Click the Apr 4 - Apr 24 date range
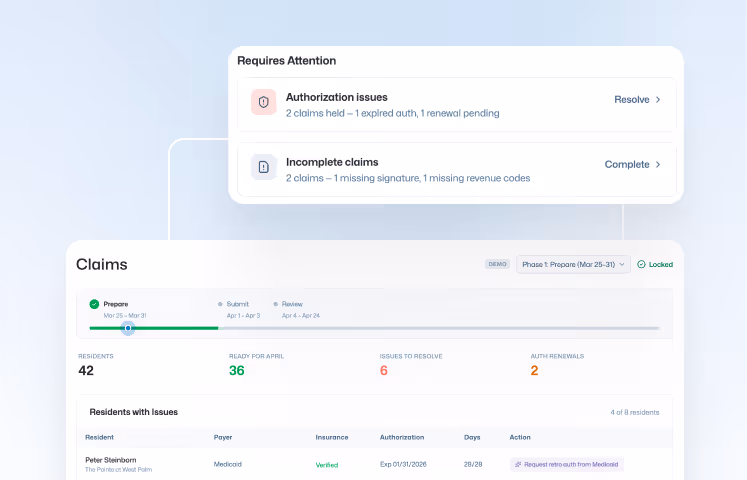This screenshot has width=747, height=480. pos(301,315)
